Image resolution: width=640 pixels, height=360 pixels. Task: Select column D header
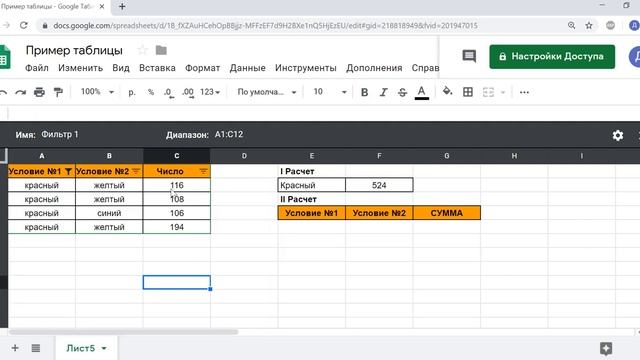pos(244,156)
